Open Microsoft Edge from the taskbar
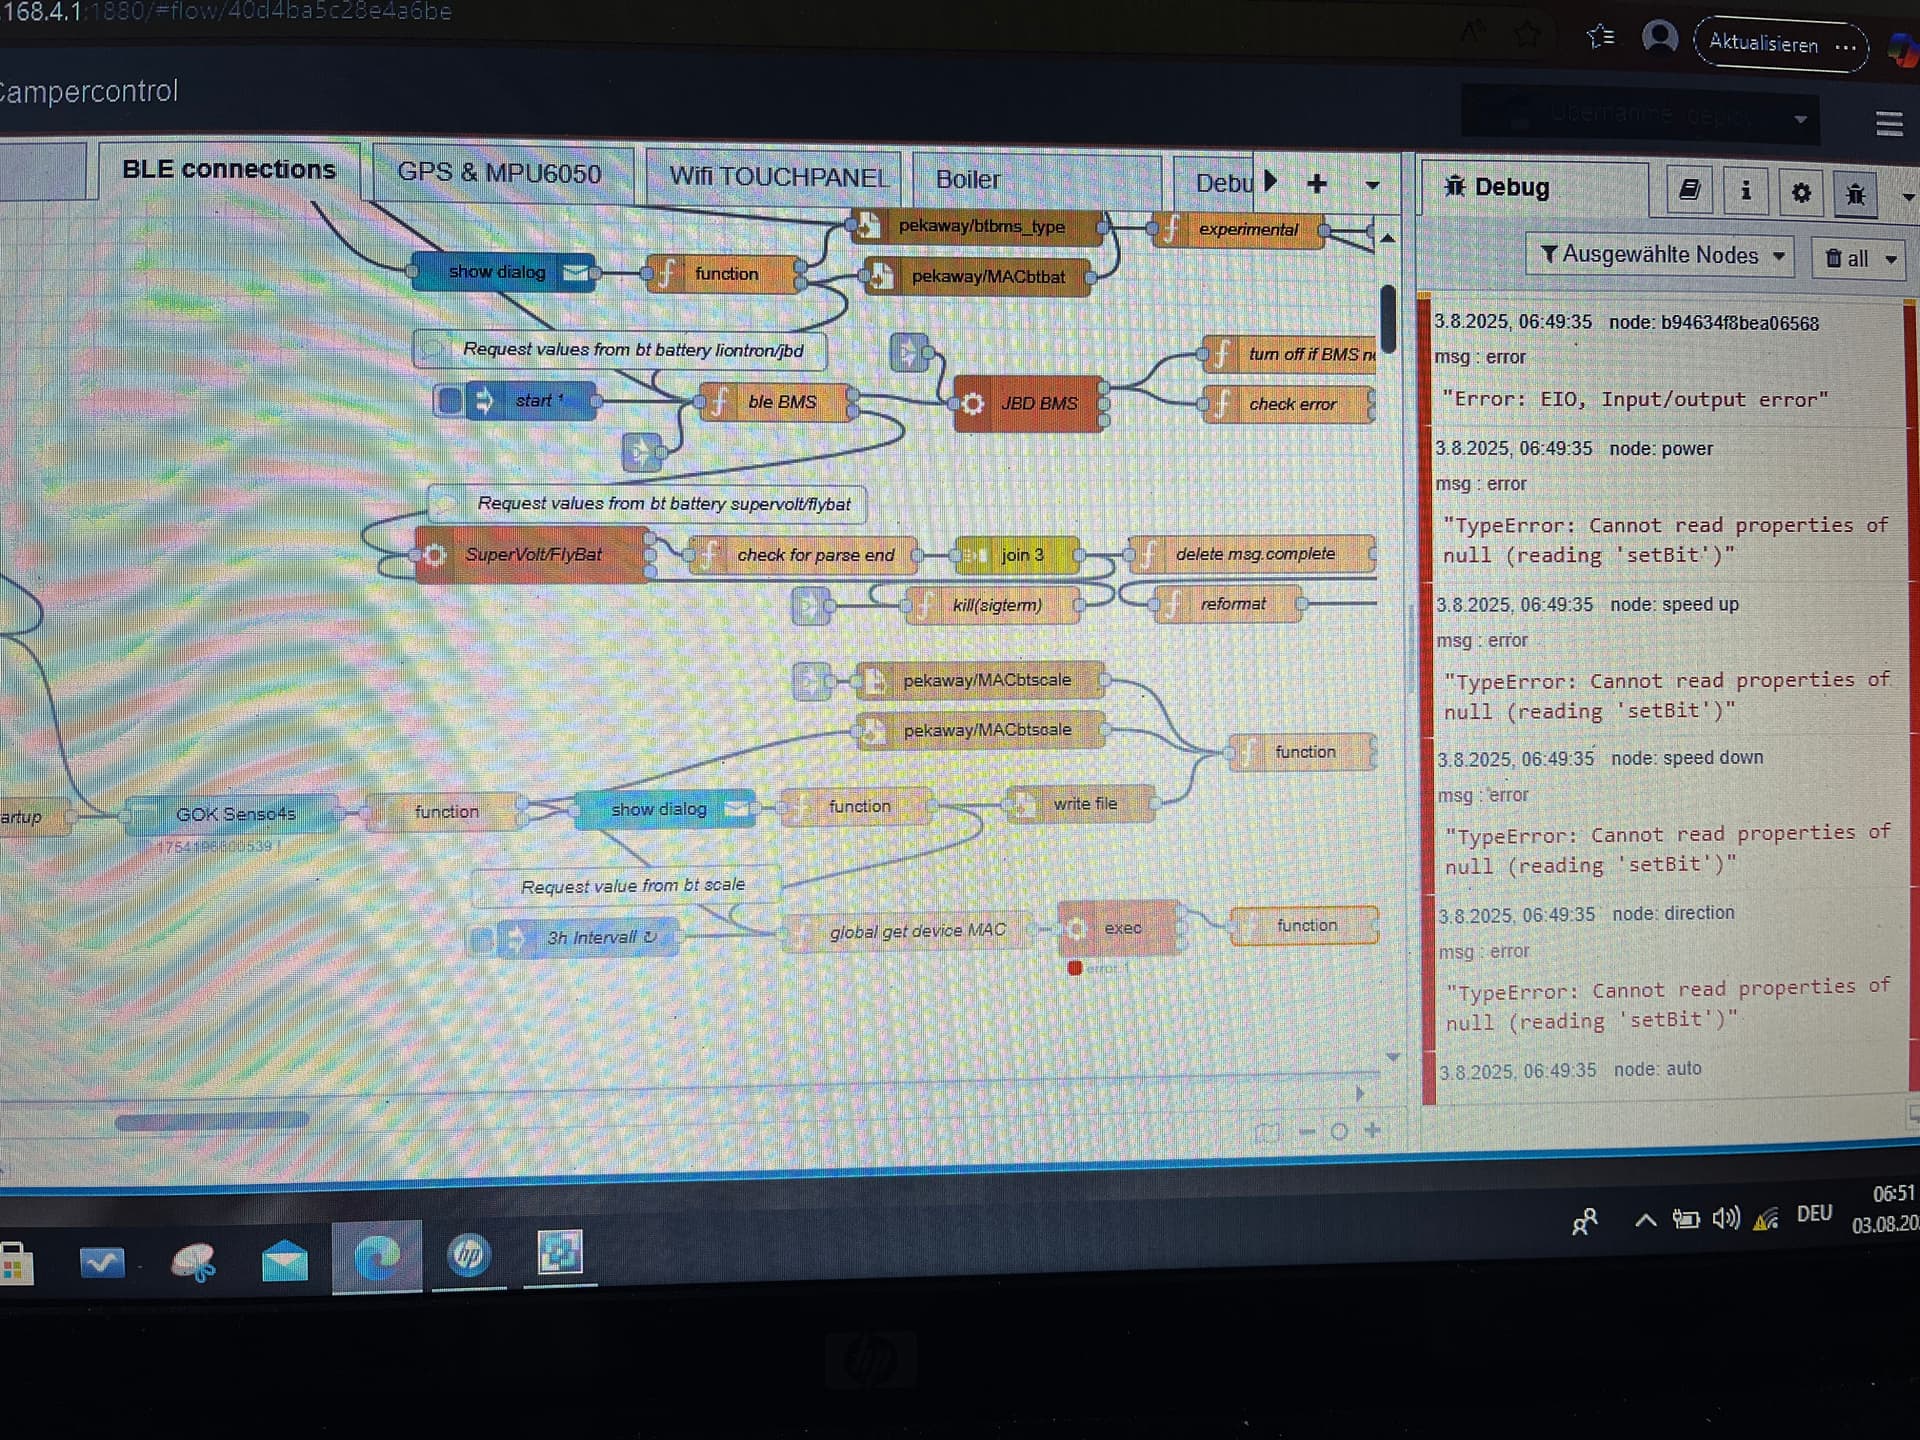 point(377,1257)
